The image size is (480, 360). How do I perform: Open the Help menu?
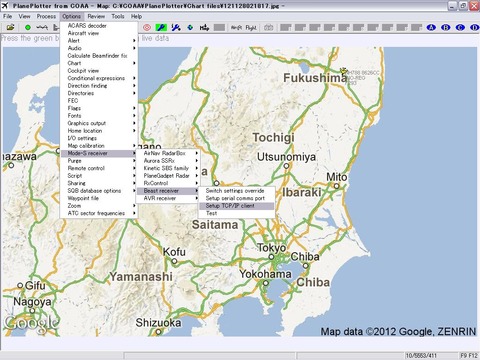pyautogui.click(x=136, y=16)
